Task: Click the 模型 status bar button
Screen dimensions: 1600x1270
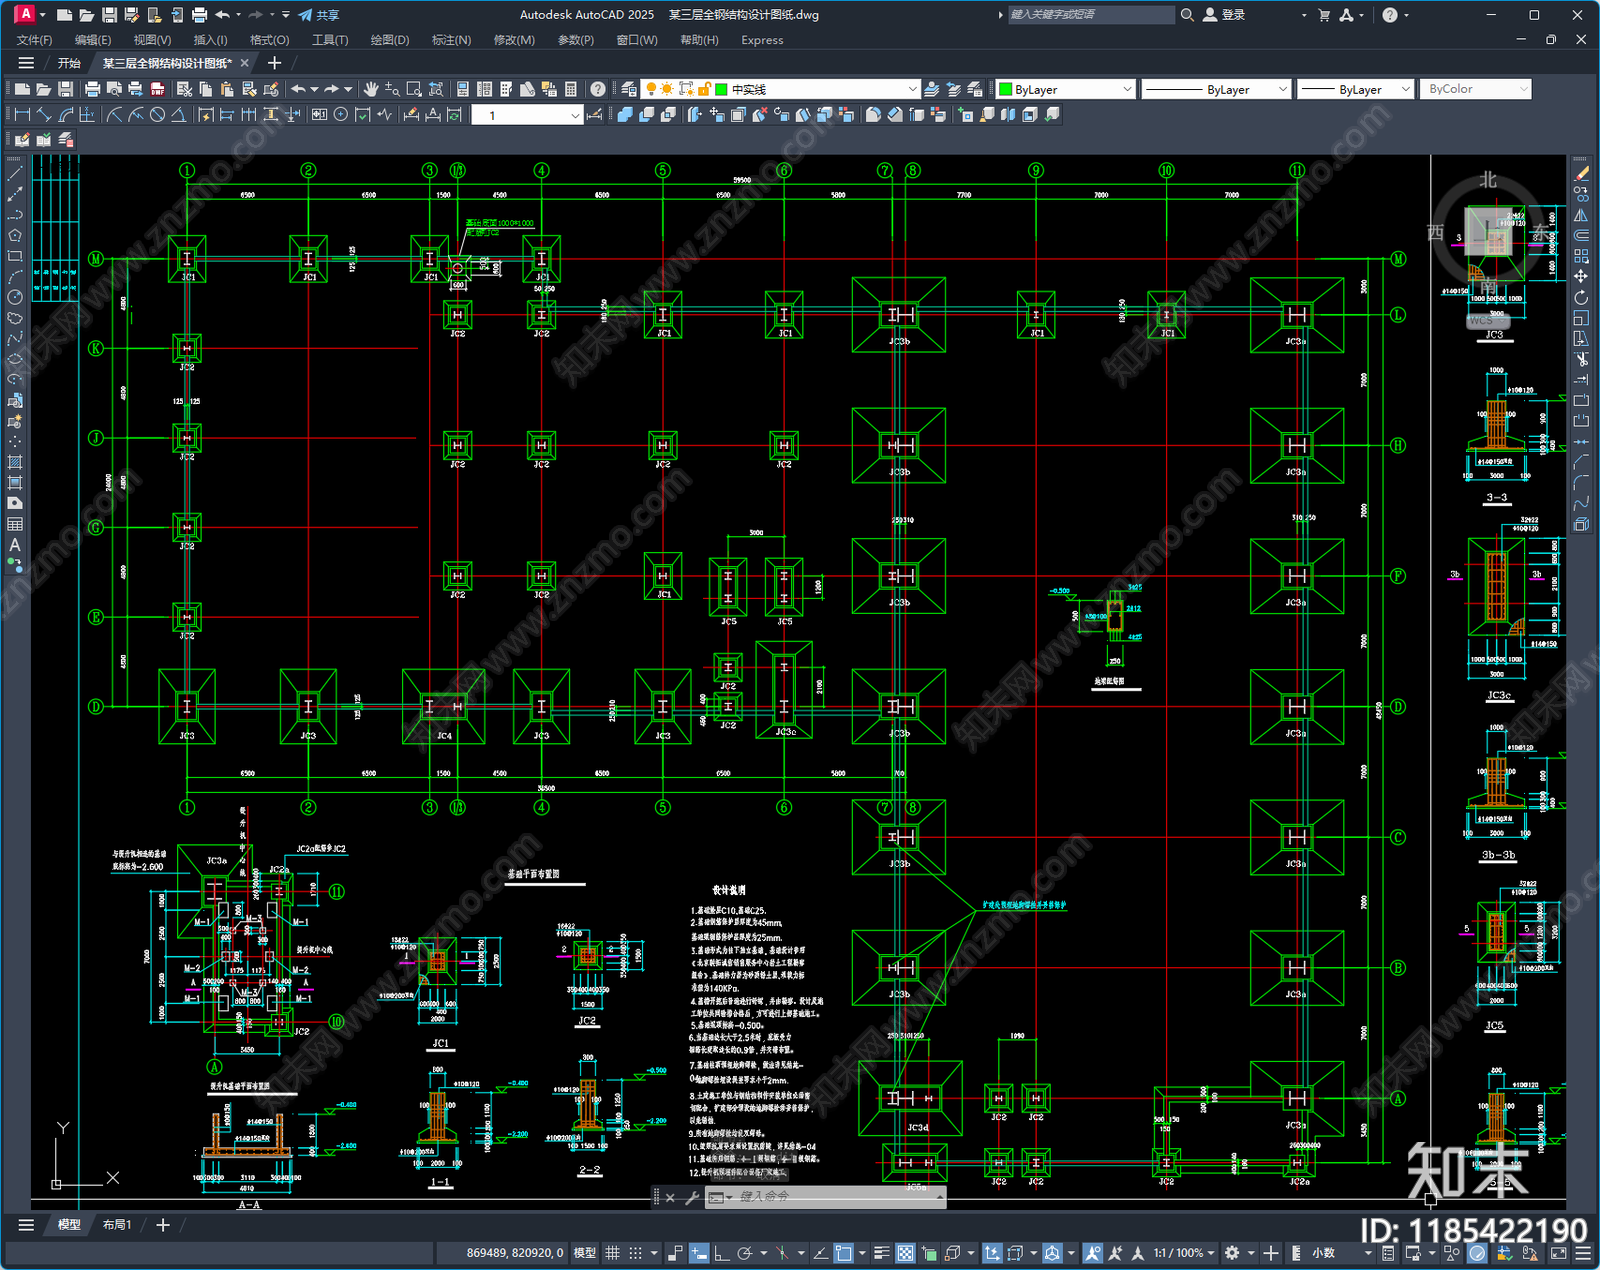Action: 585,1253
